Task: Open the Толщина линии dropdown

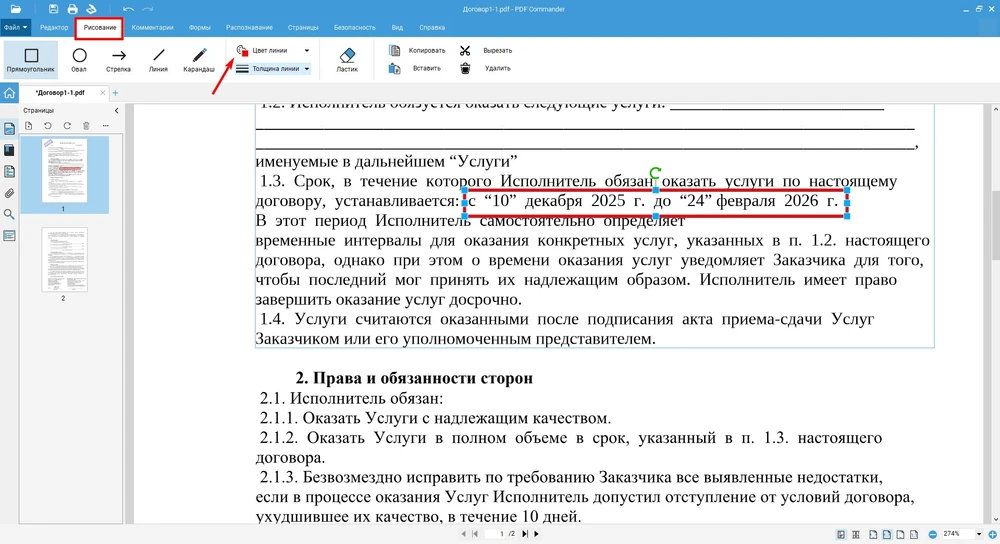Action: coord(306,69)
